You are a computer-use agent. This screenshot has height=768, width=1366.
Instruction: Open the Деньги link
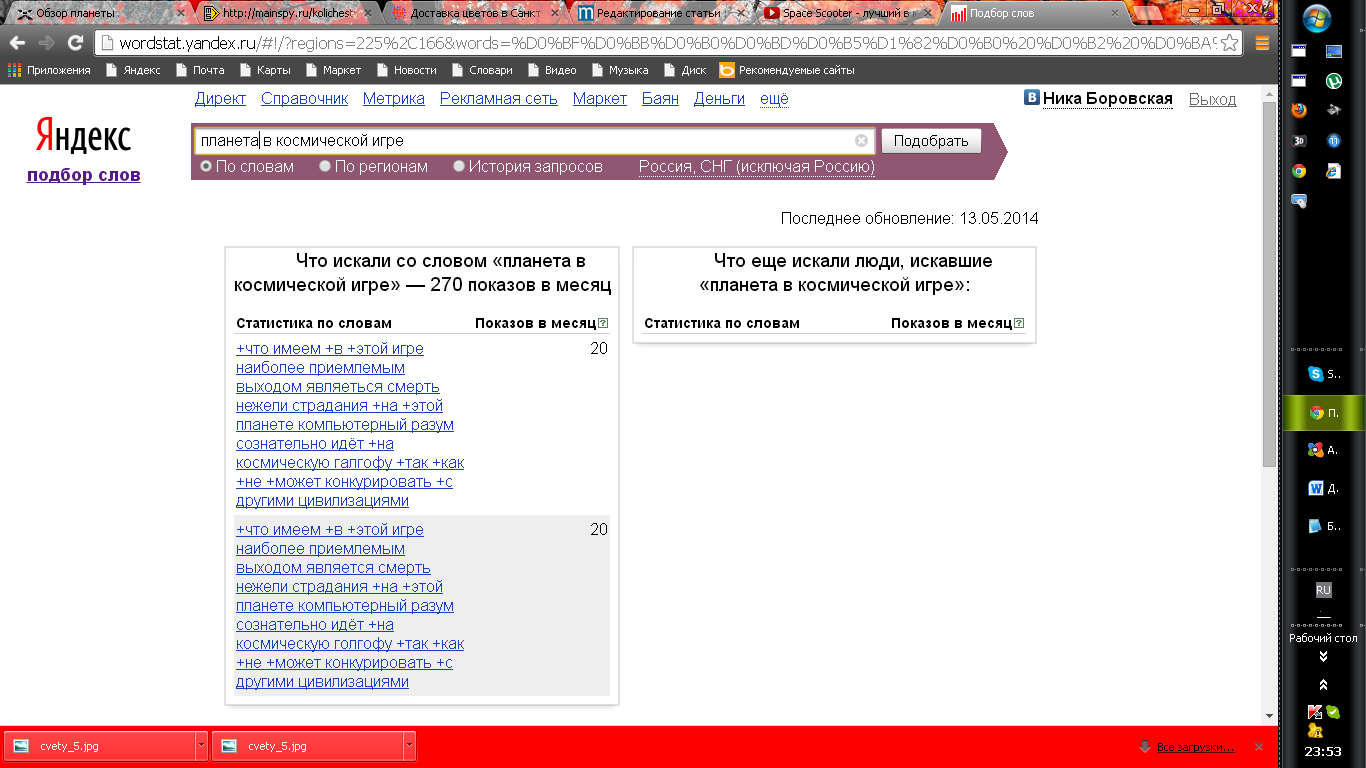coord(719,98)
